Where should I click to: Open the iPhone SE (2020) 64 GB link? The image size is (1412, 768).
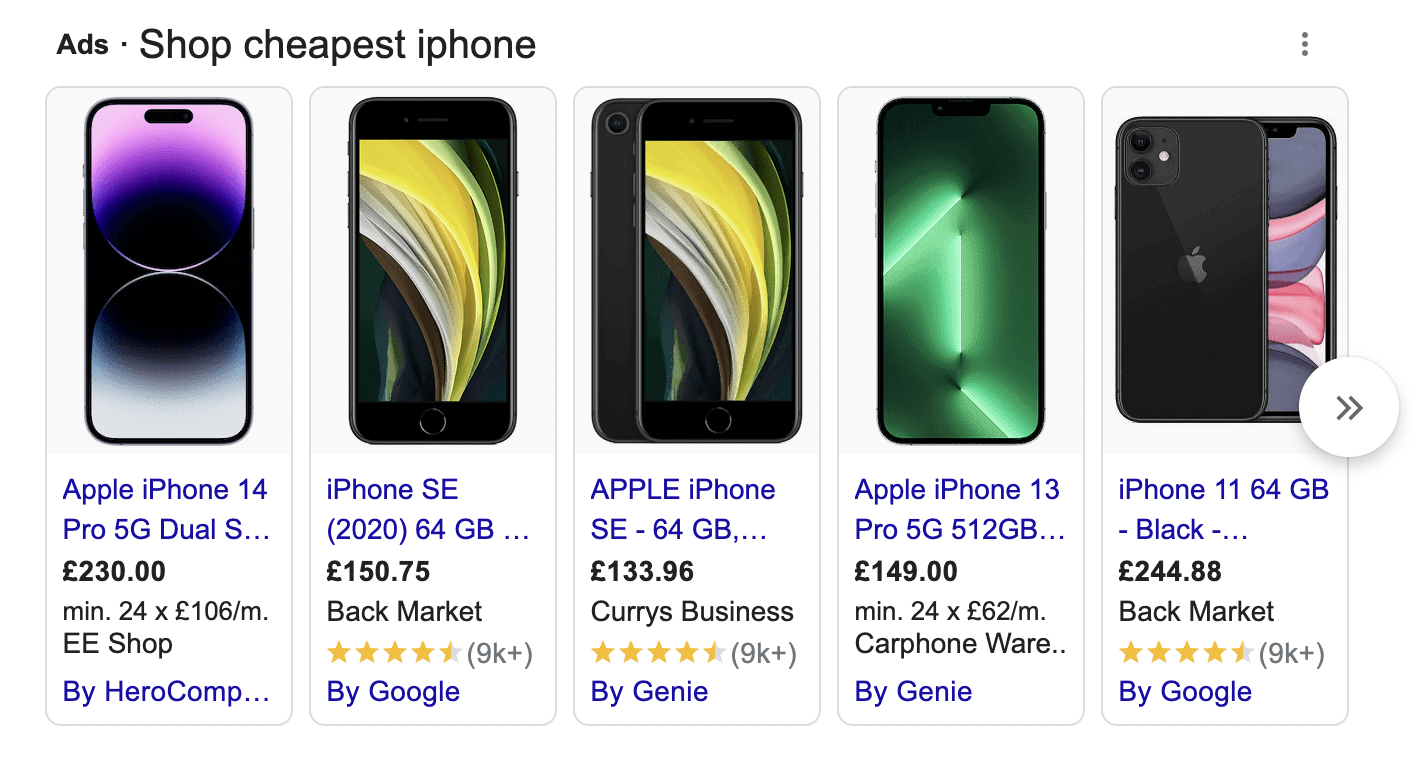(428, 509)
